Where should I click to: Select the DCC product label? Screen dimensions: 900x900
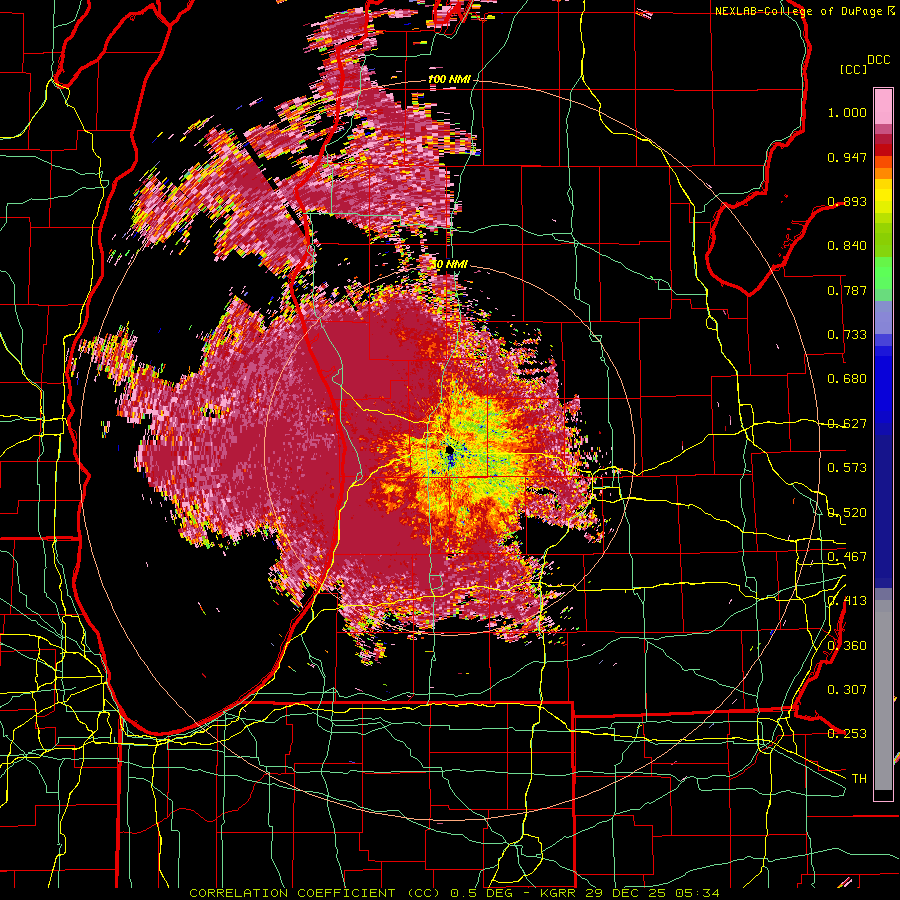tap(878, 59)
